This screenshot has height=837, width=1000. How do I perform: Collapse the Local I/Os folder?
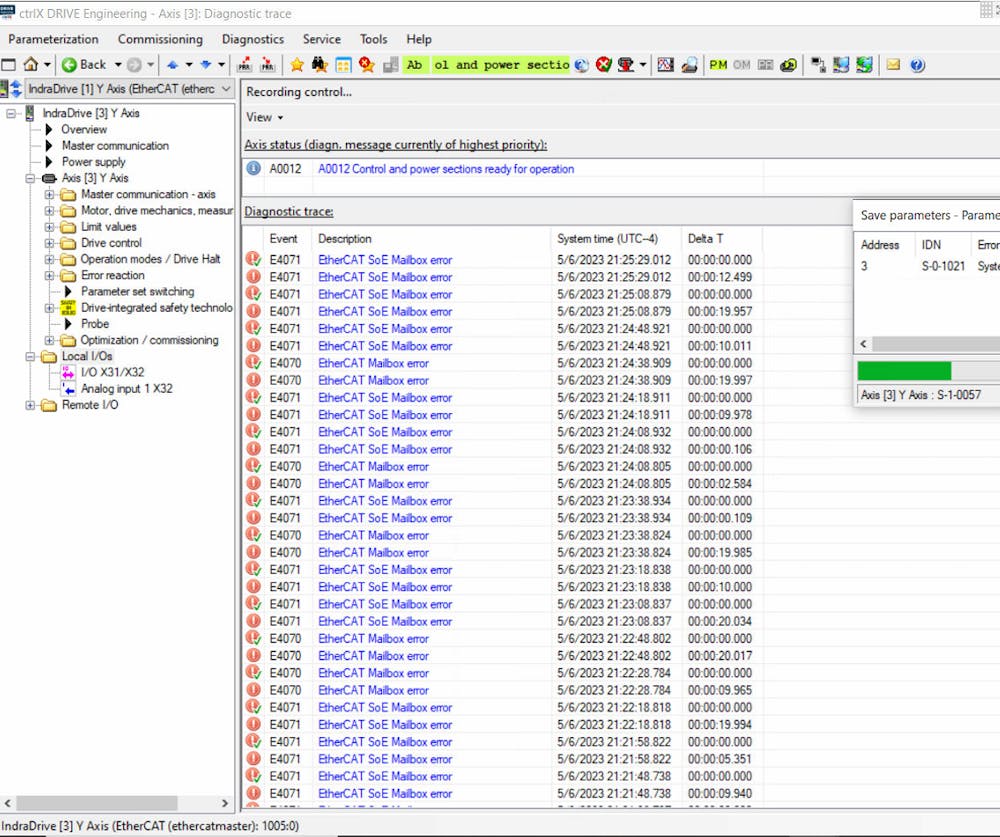31,356
